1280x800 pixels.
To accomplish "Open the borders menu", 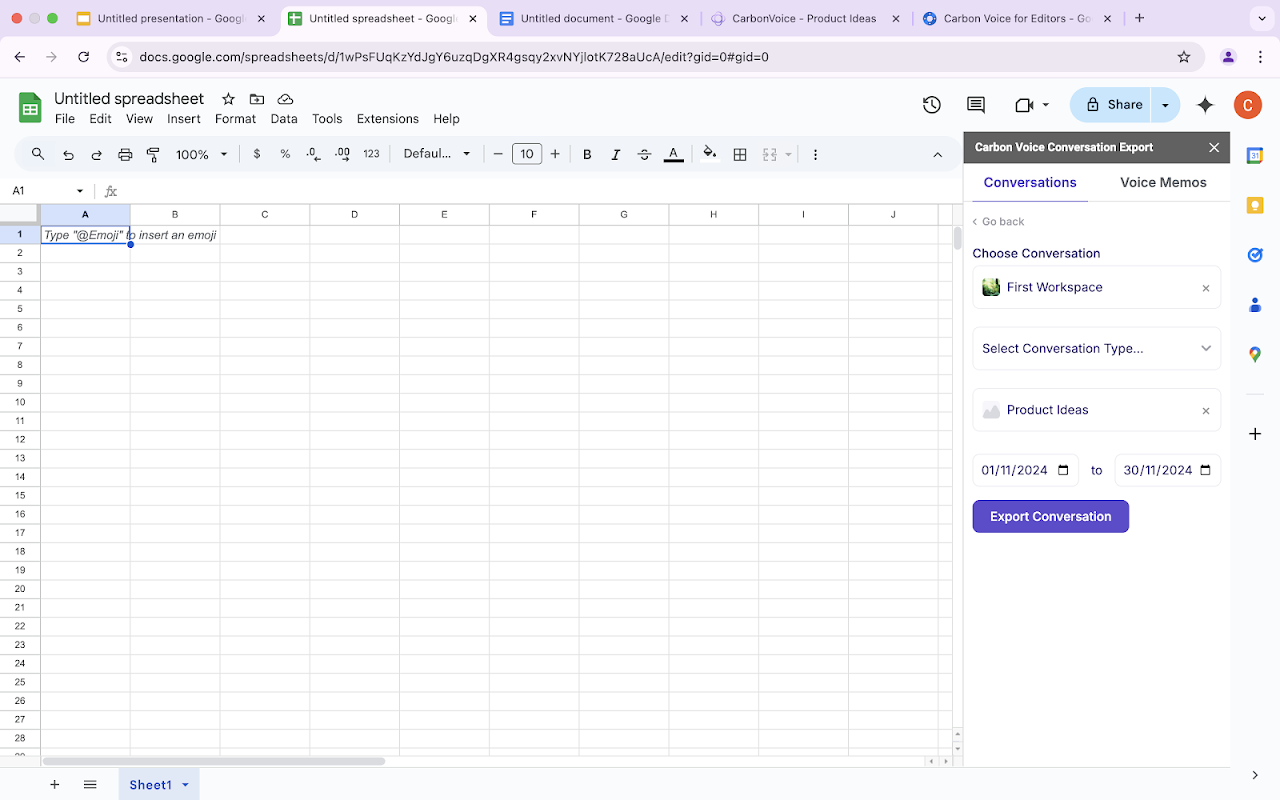I will (740, 154).
